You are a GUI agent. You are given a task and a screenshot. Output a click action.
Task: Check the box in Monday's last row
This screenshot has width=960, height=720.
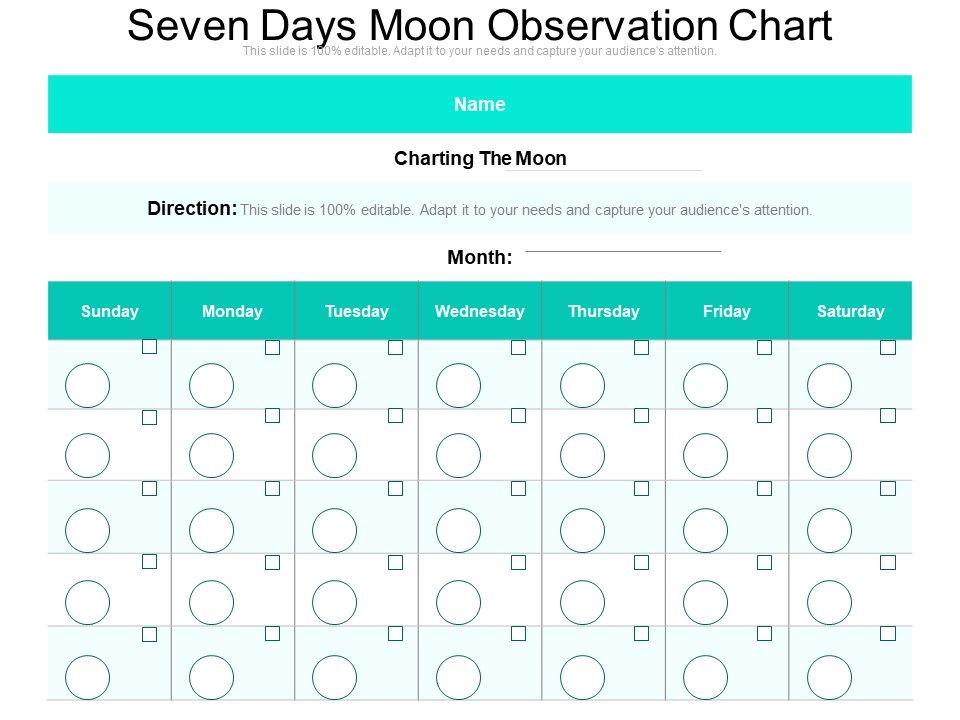[272, 633]
